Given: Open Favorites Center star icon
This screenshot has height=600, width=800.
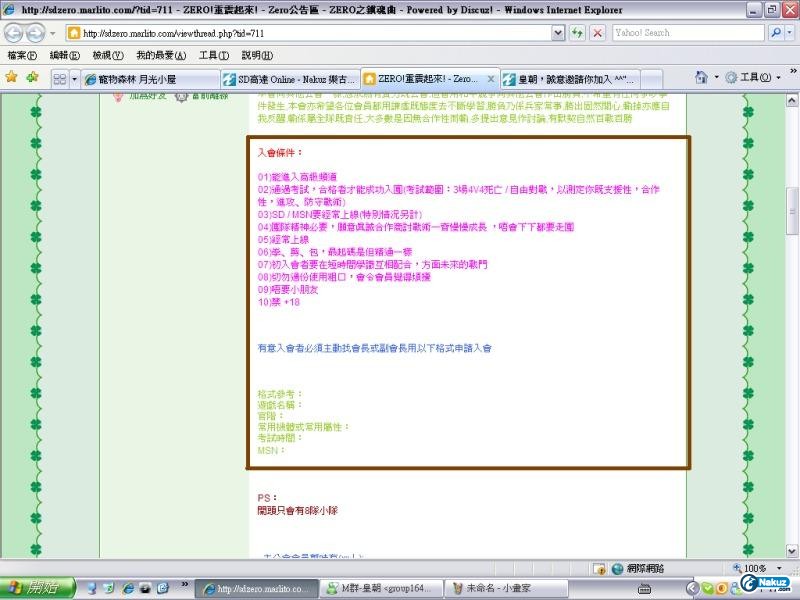Looking at the screenshot, I should click(12, 77).
